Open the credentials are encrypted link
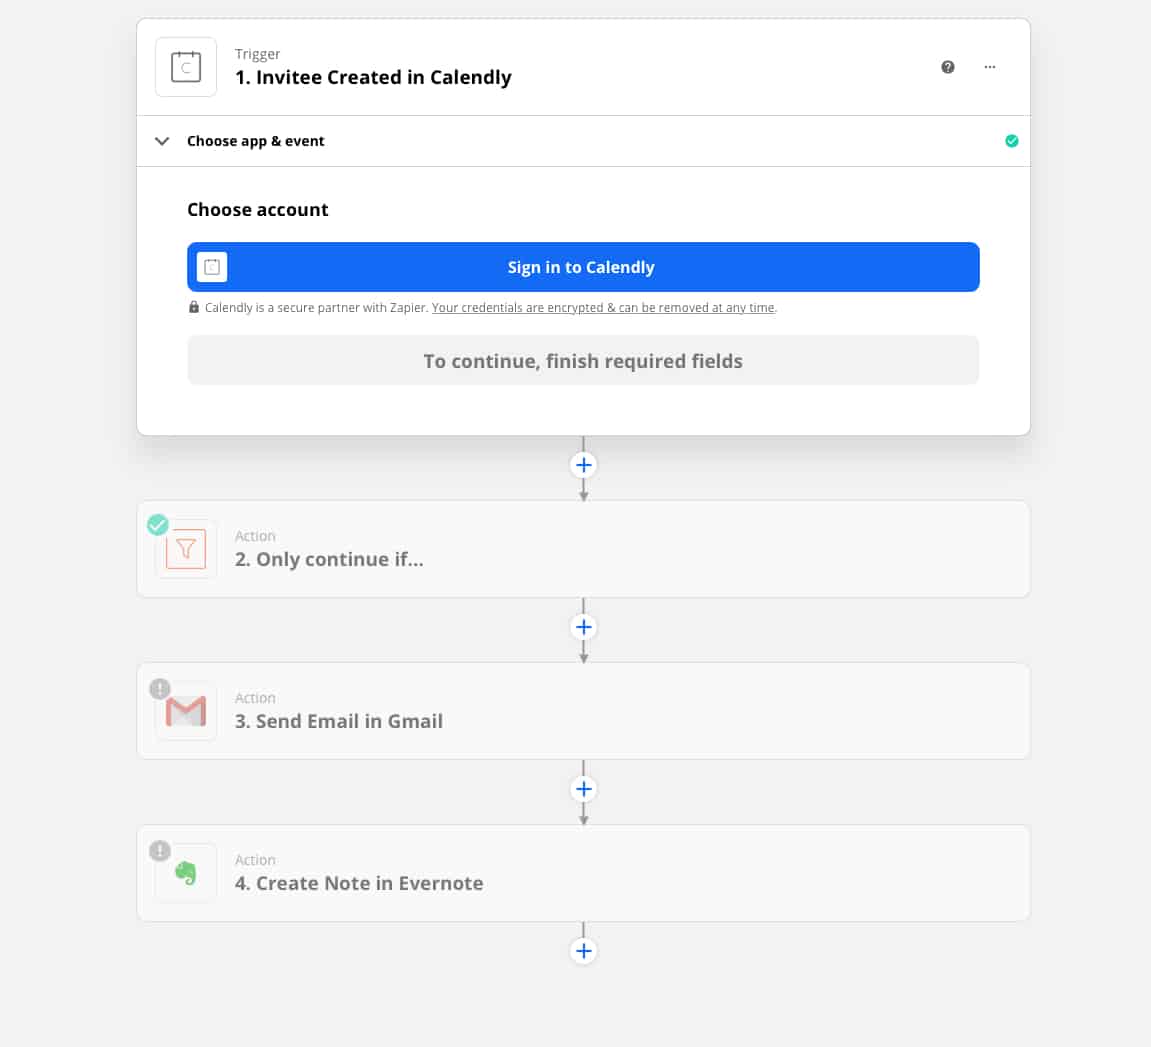This screenshot has width=1151, height=1047. (x=603, y=308)
